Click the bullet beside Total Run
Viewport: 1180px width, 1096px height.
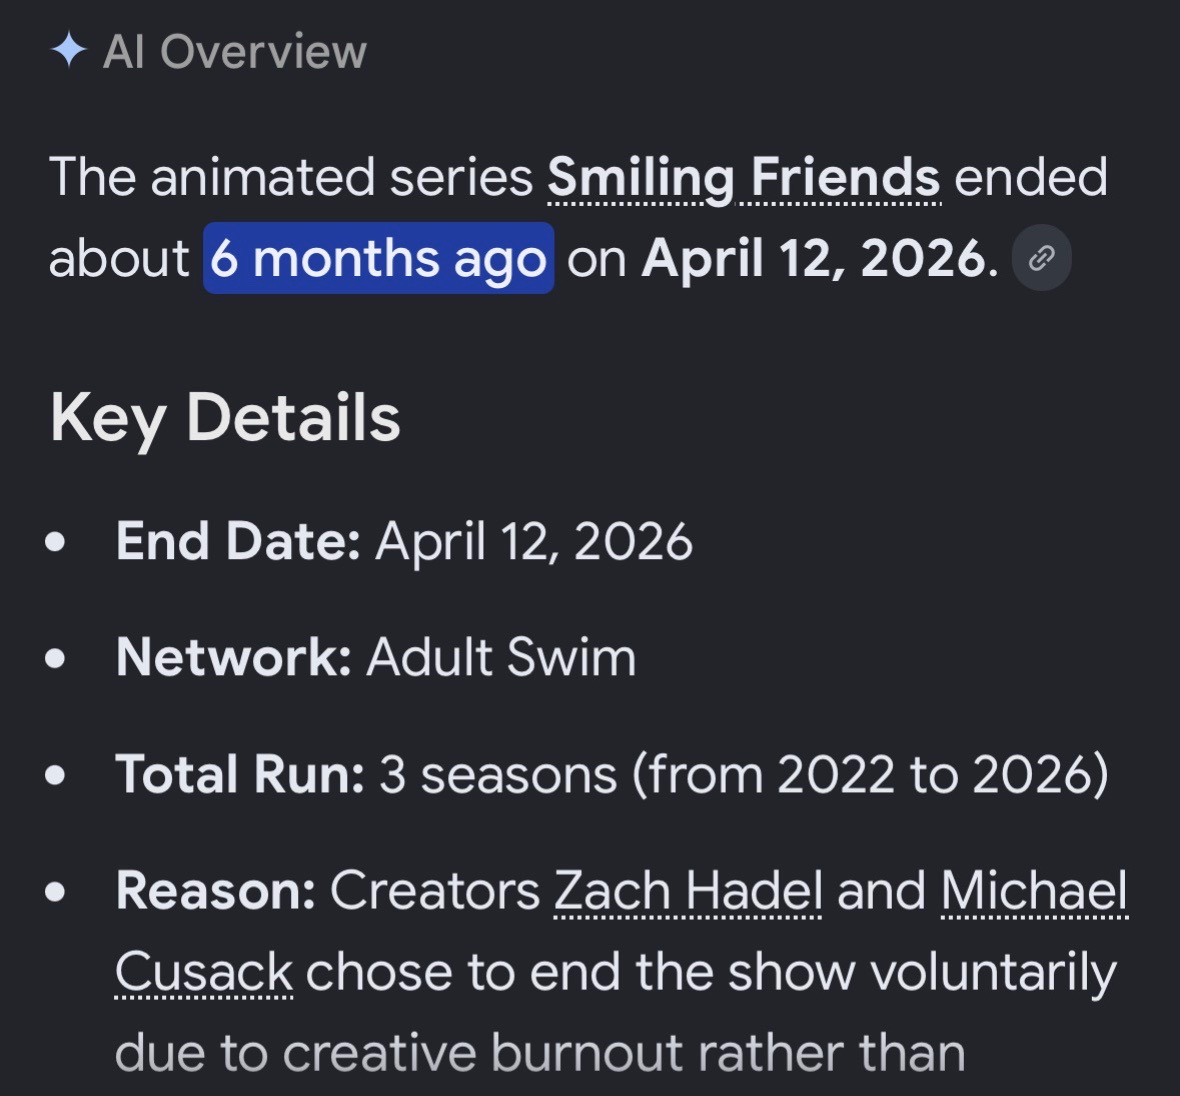tap(55, 775)
